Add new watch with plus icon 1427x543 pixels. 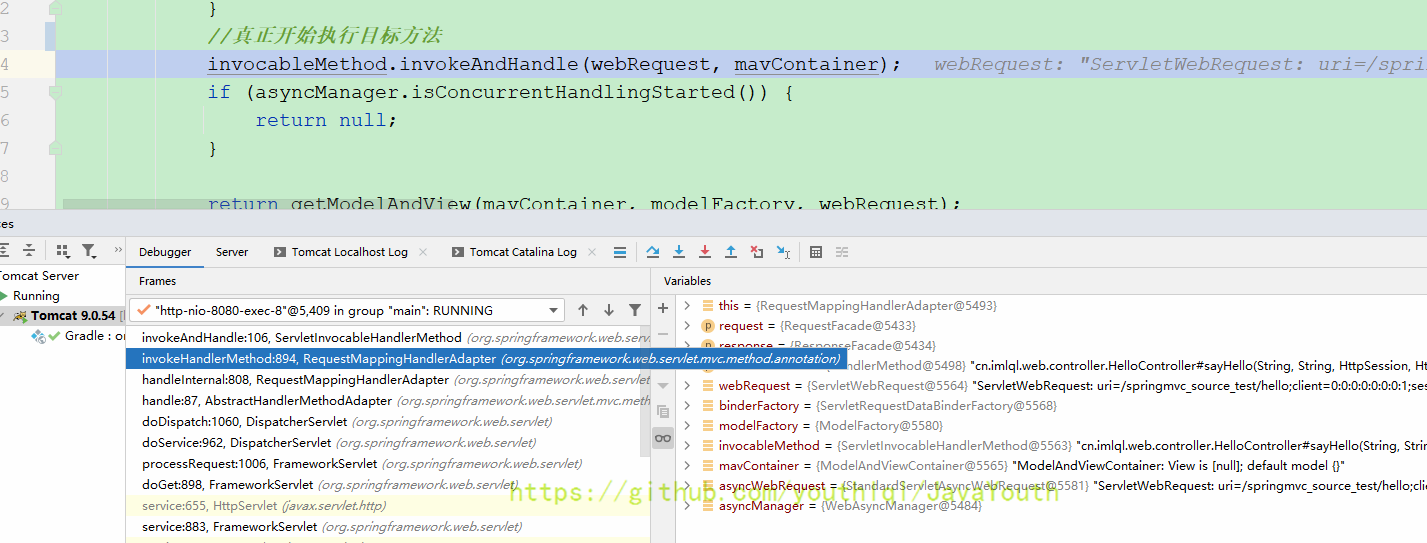click(x=663, y=308)
